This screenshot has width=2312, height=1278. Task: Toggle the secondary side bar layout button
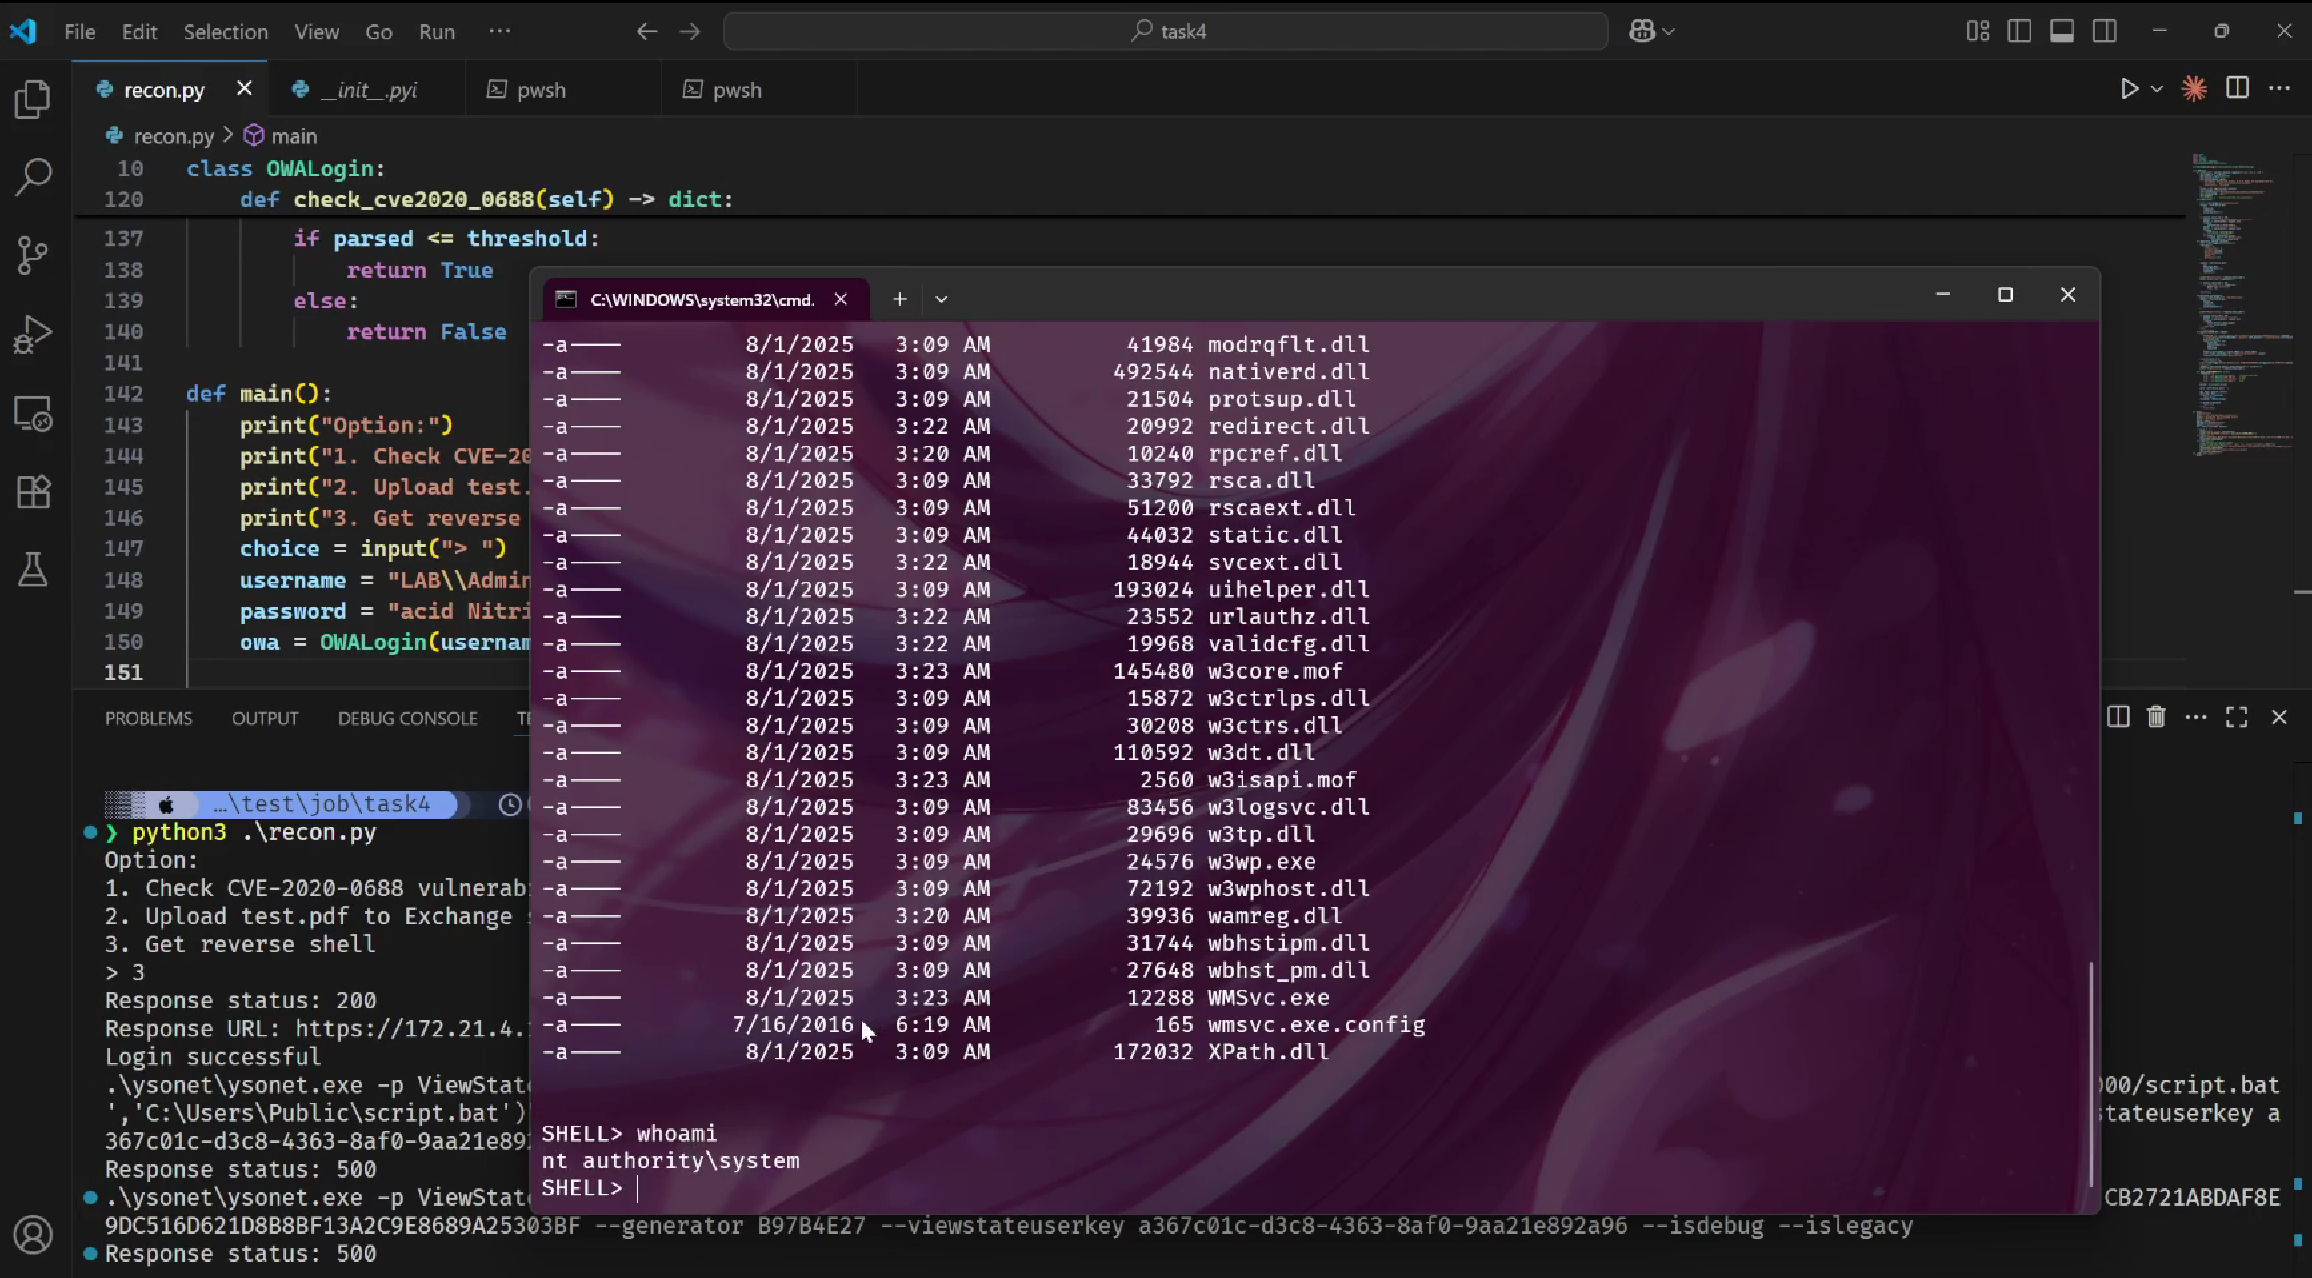coord(2104,31)
